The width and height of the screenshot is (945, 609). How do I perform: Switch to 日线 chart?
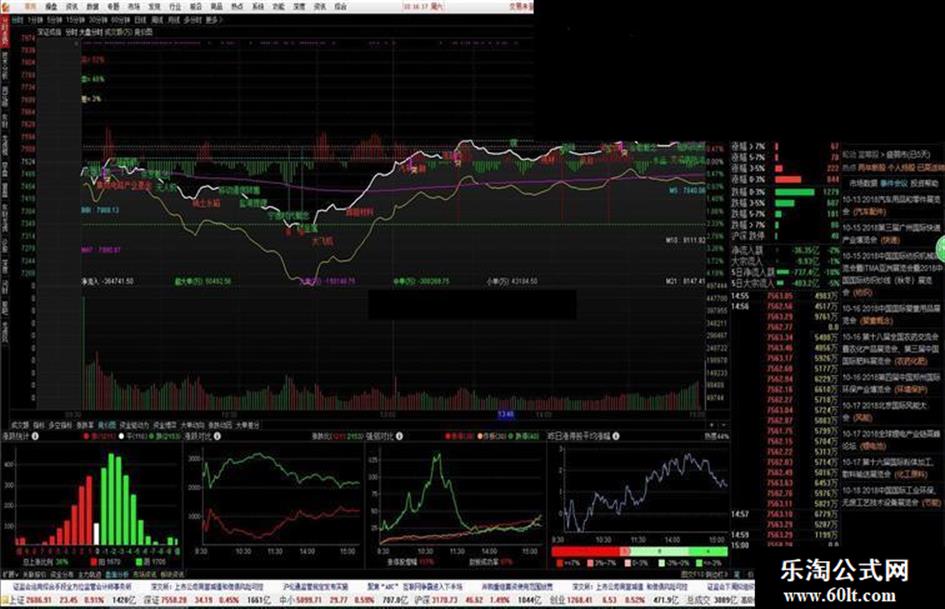[140, 20]
